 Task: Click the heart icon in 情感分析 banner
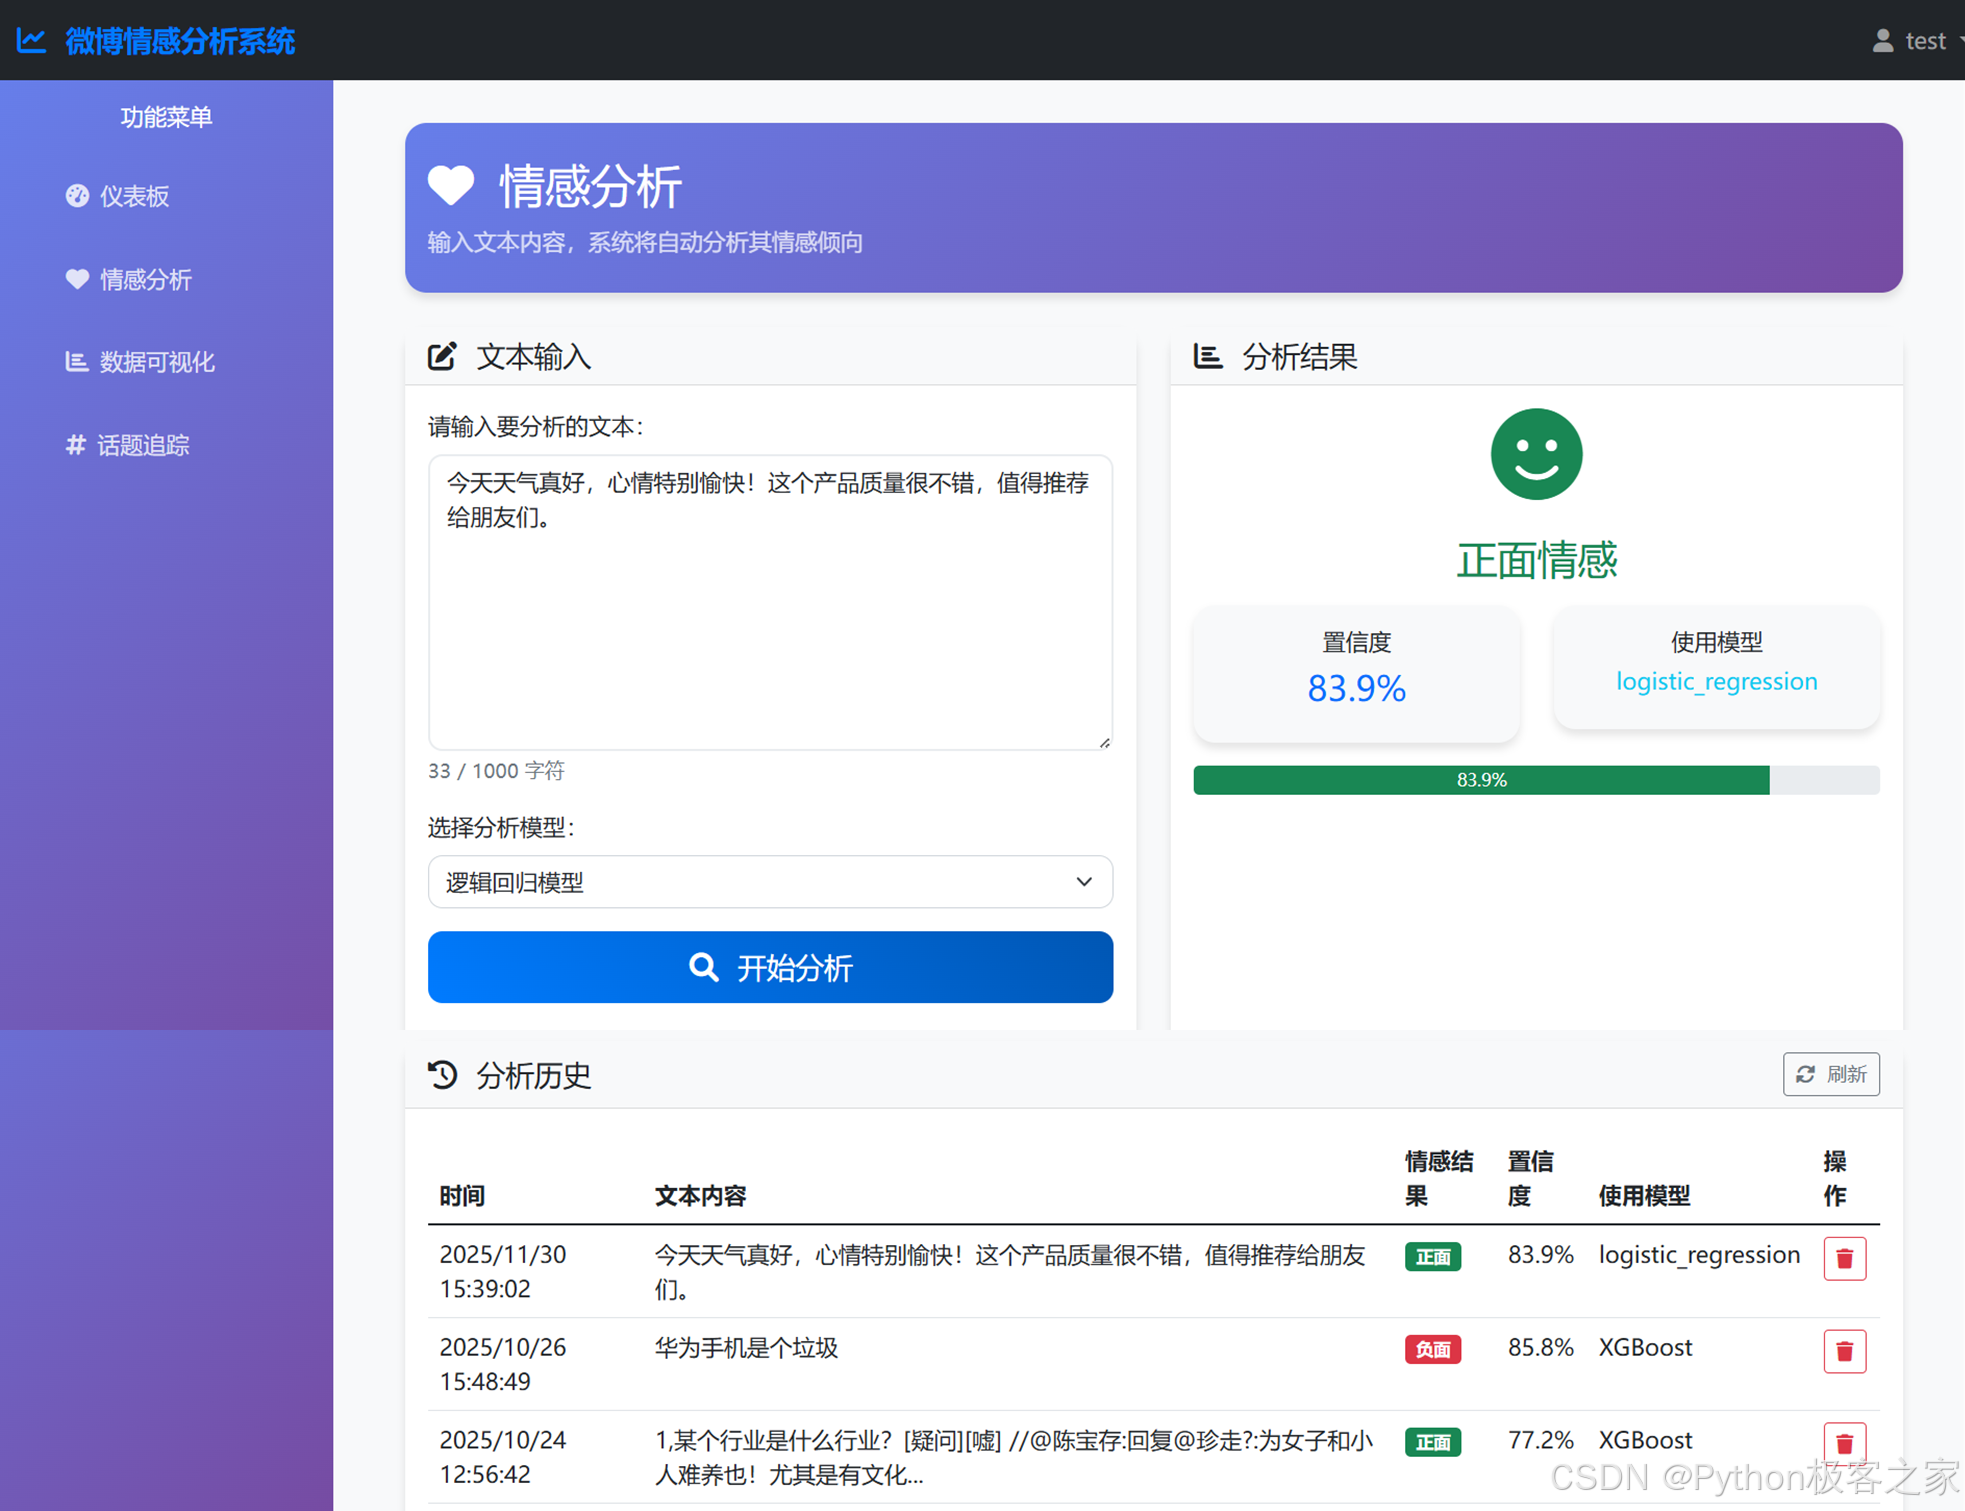[451, 185]
